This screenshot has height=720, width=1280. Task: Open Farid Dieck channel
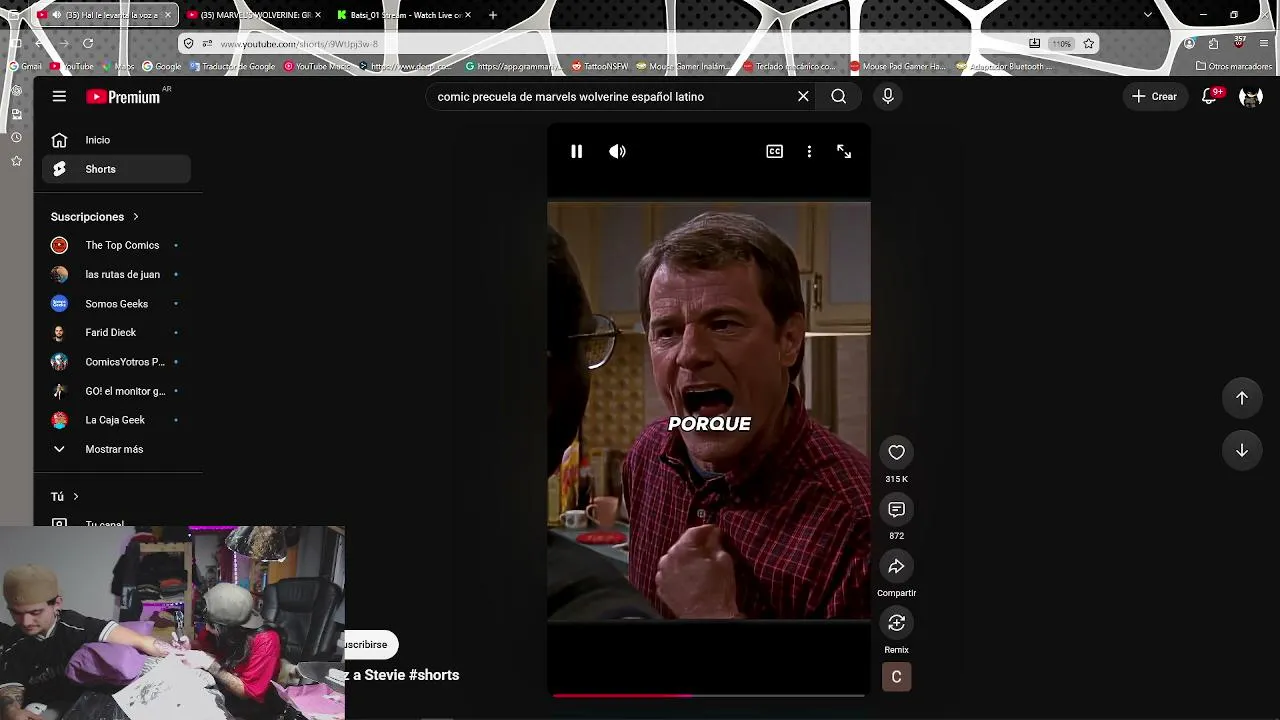(x=116, y=332)
